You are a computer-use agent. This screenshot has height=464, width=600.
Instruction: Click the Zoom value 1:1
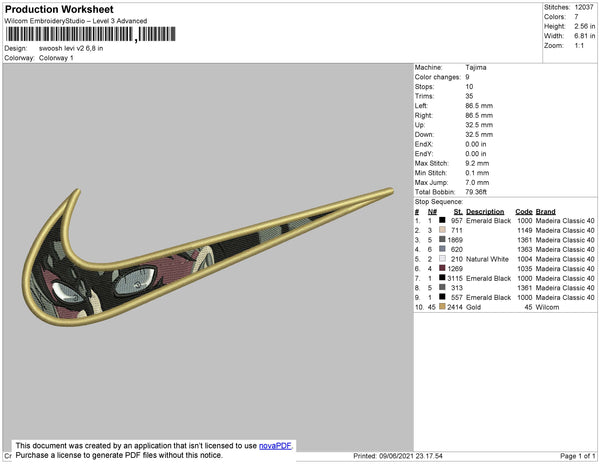pos(579,46)
